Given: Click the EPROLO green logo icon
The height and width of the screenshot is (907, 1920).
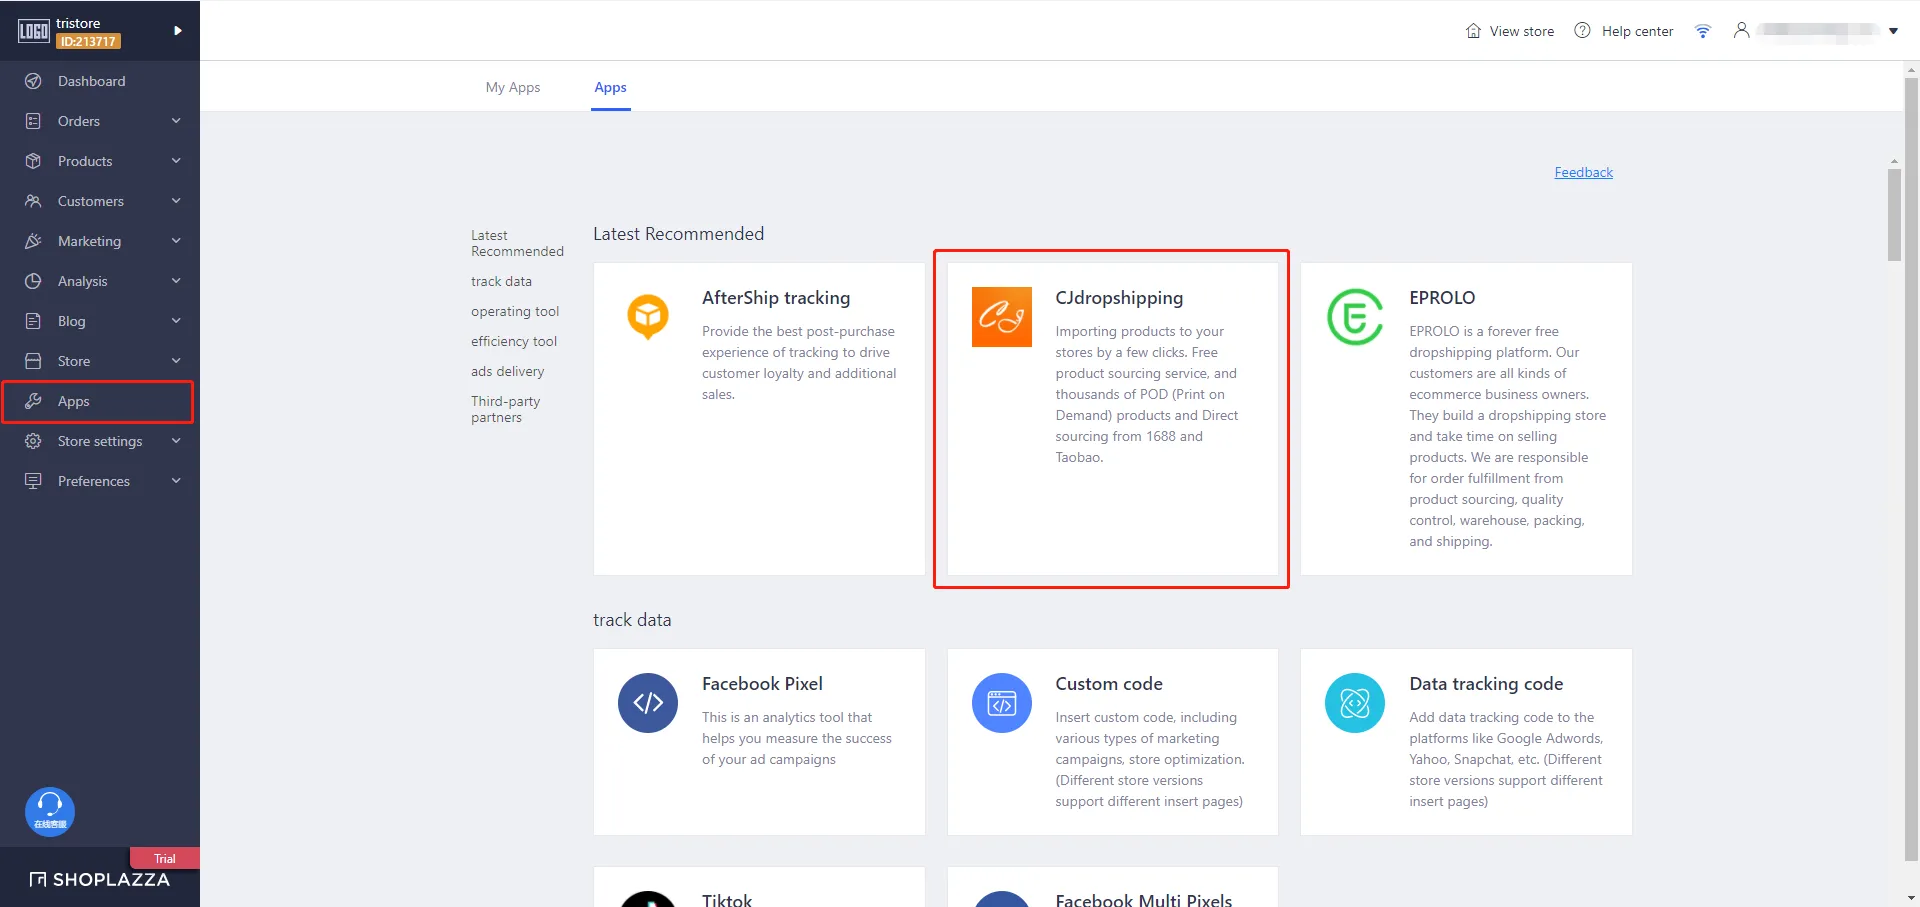Looking at the screenshot, I should [x=1354, y=317].
